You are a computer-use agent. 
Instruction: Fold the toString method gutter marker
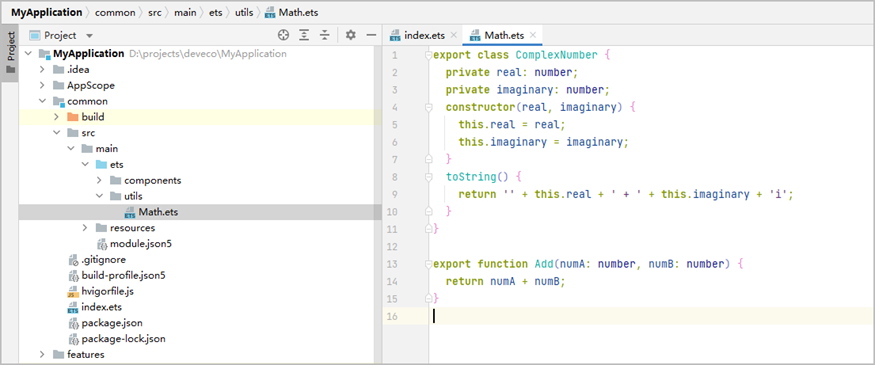[x=429, y=177]
